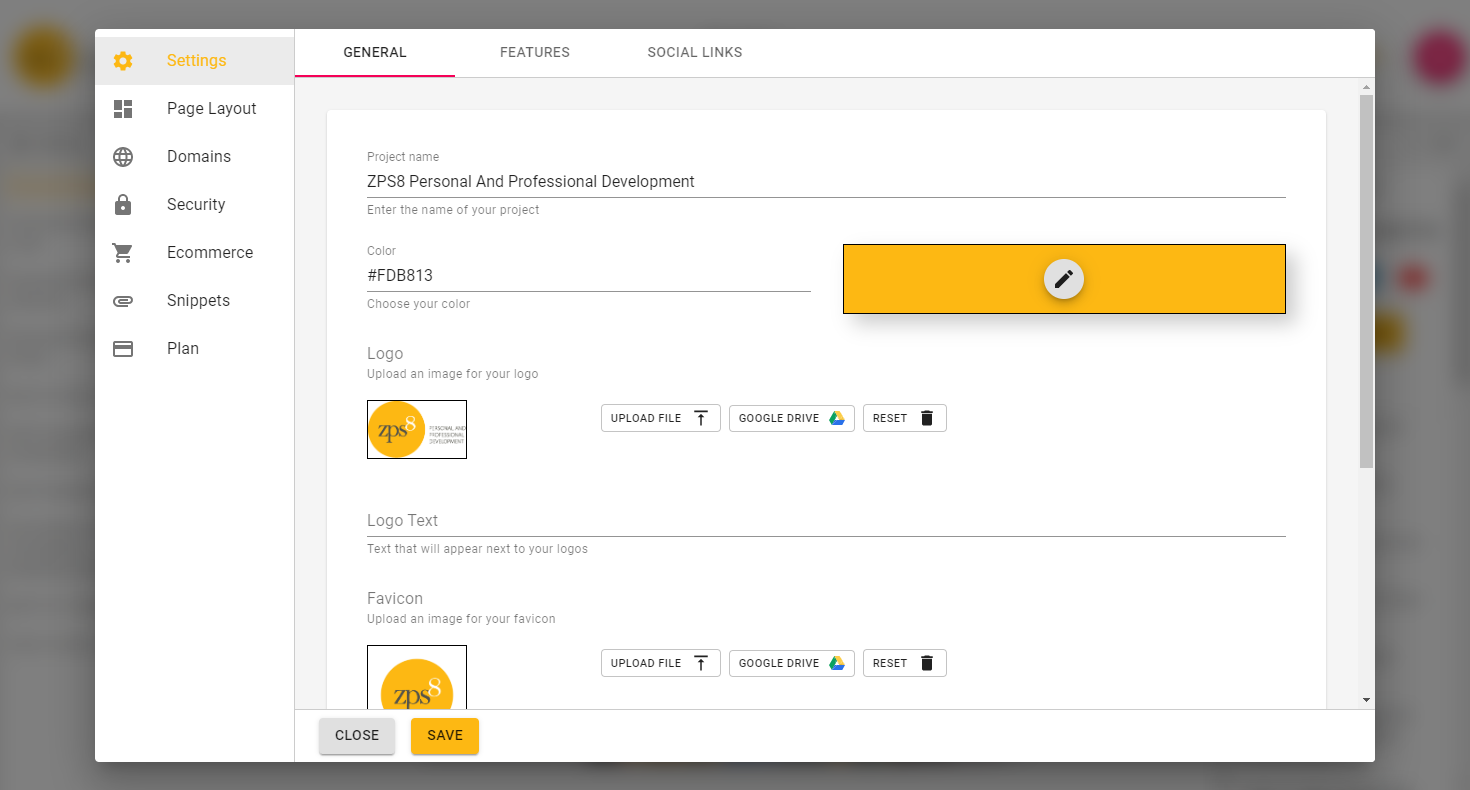The width and height of the screenshot is (1470, 790).
Task: Click the Save button
Action: [x=445, y=736]
